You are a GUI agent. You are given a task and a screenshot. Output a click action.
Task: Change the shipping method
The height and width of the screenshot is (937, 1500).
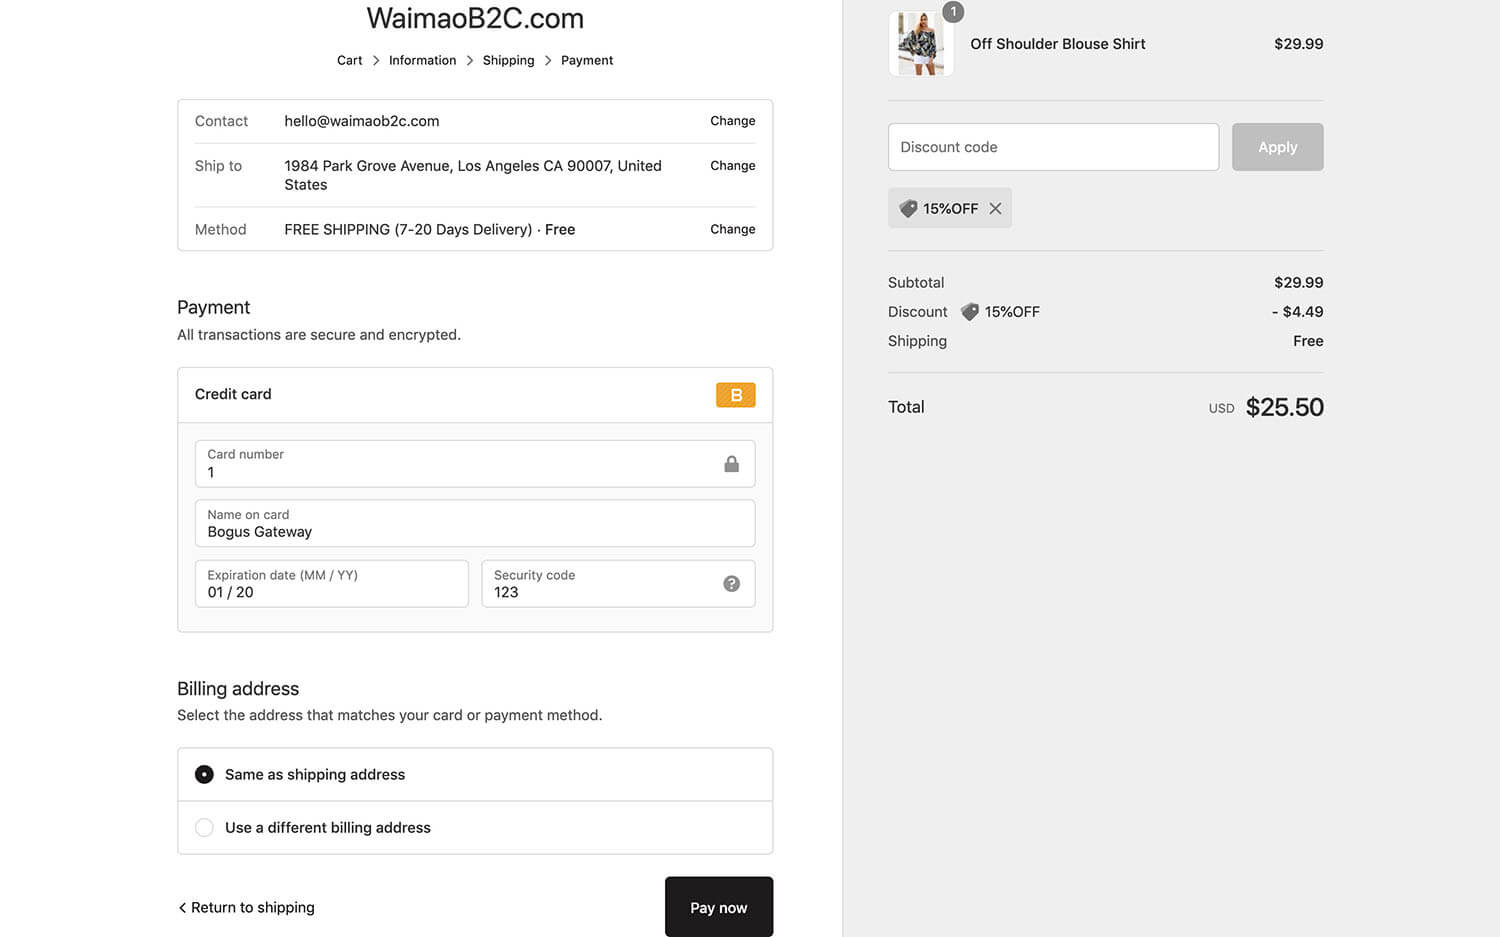(732, 229)
